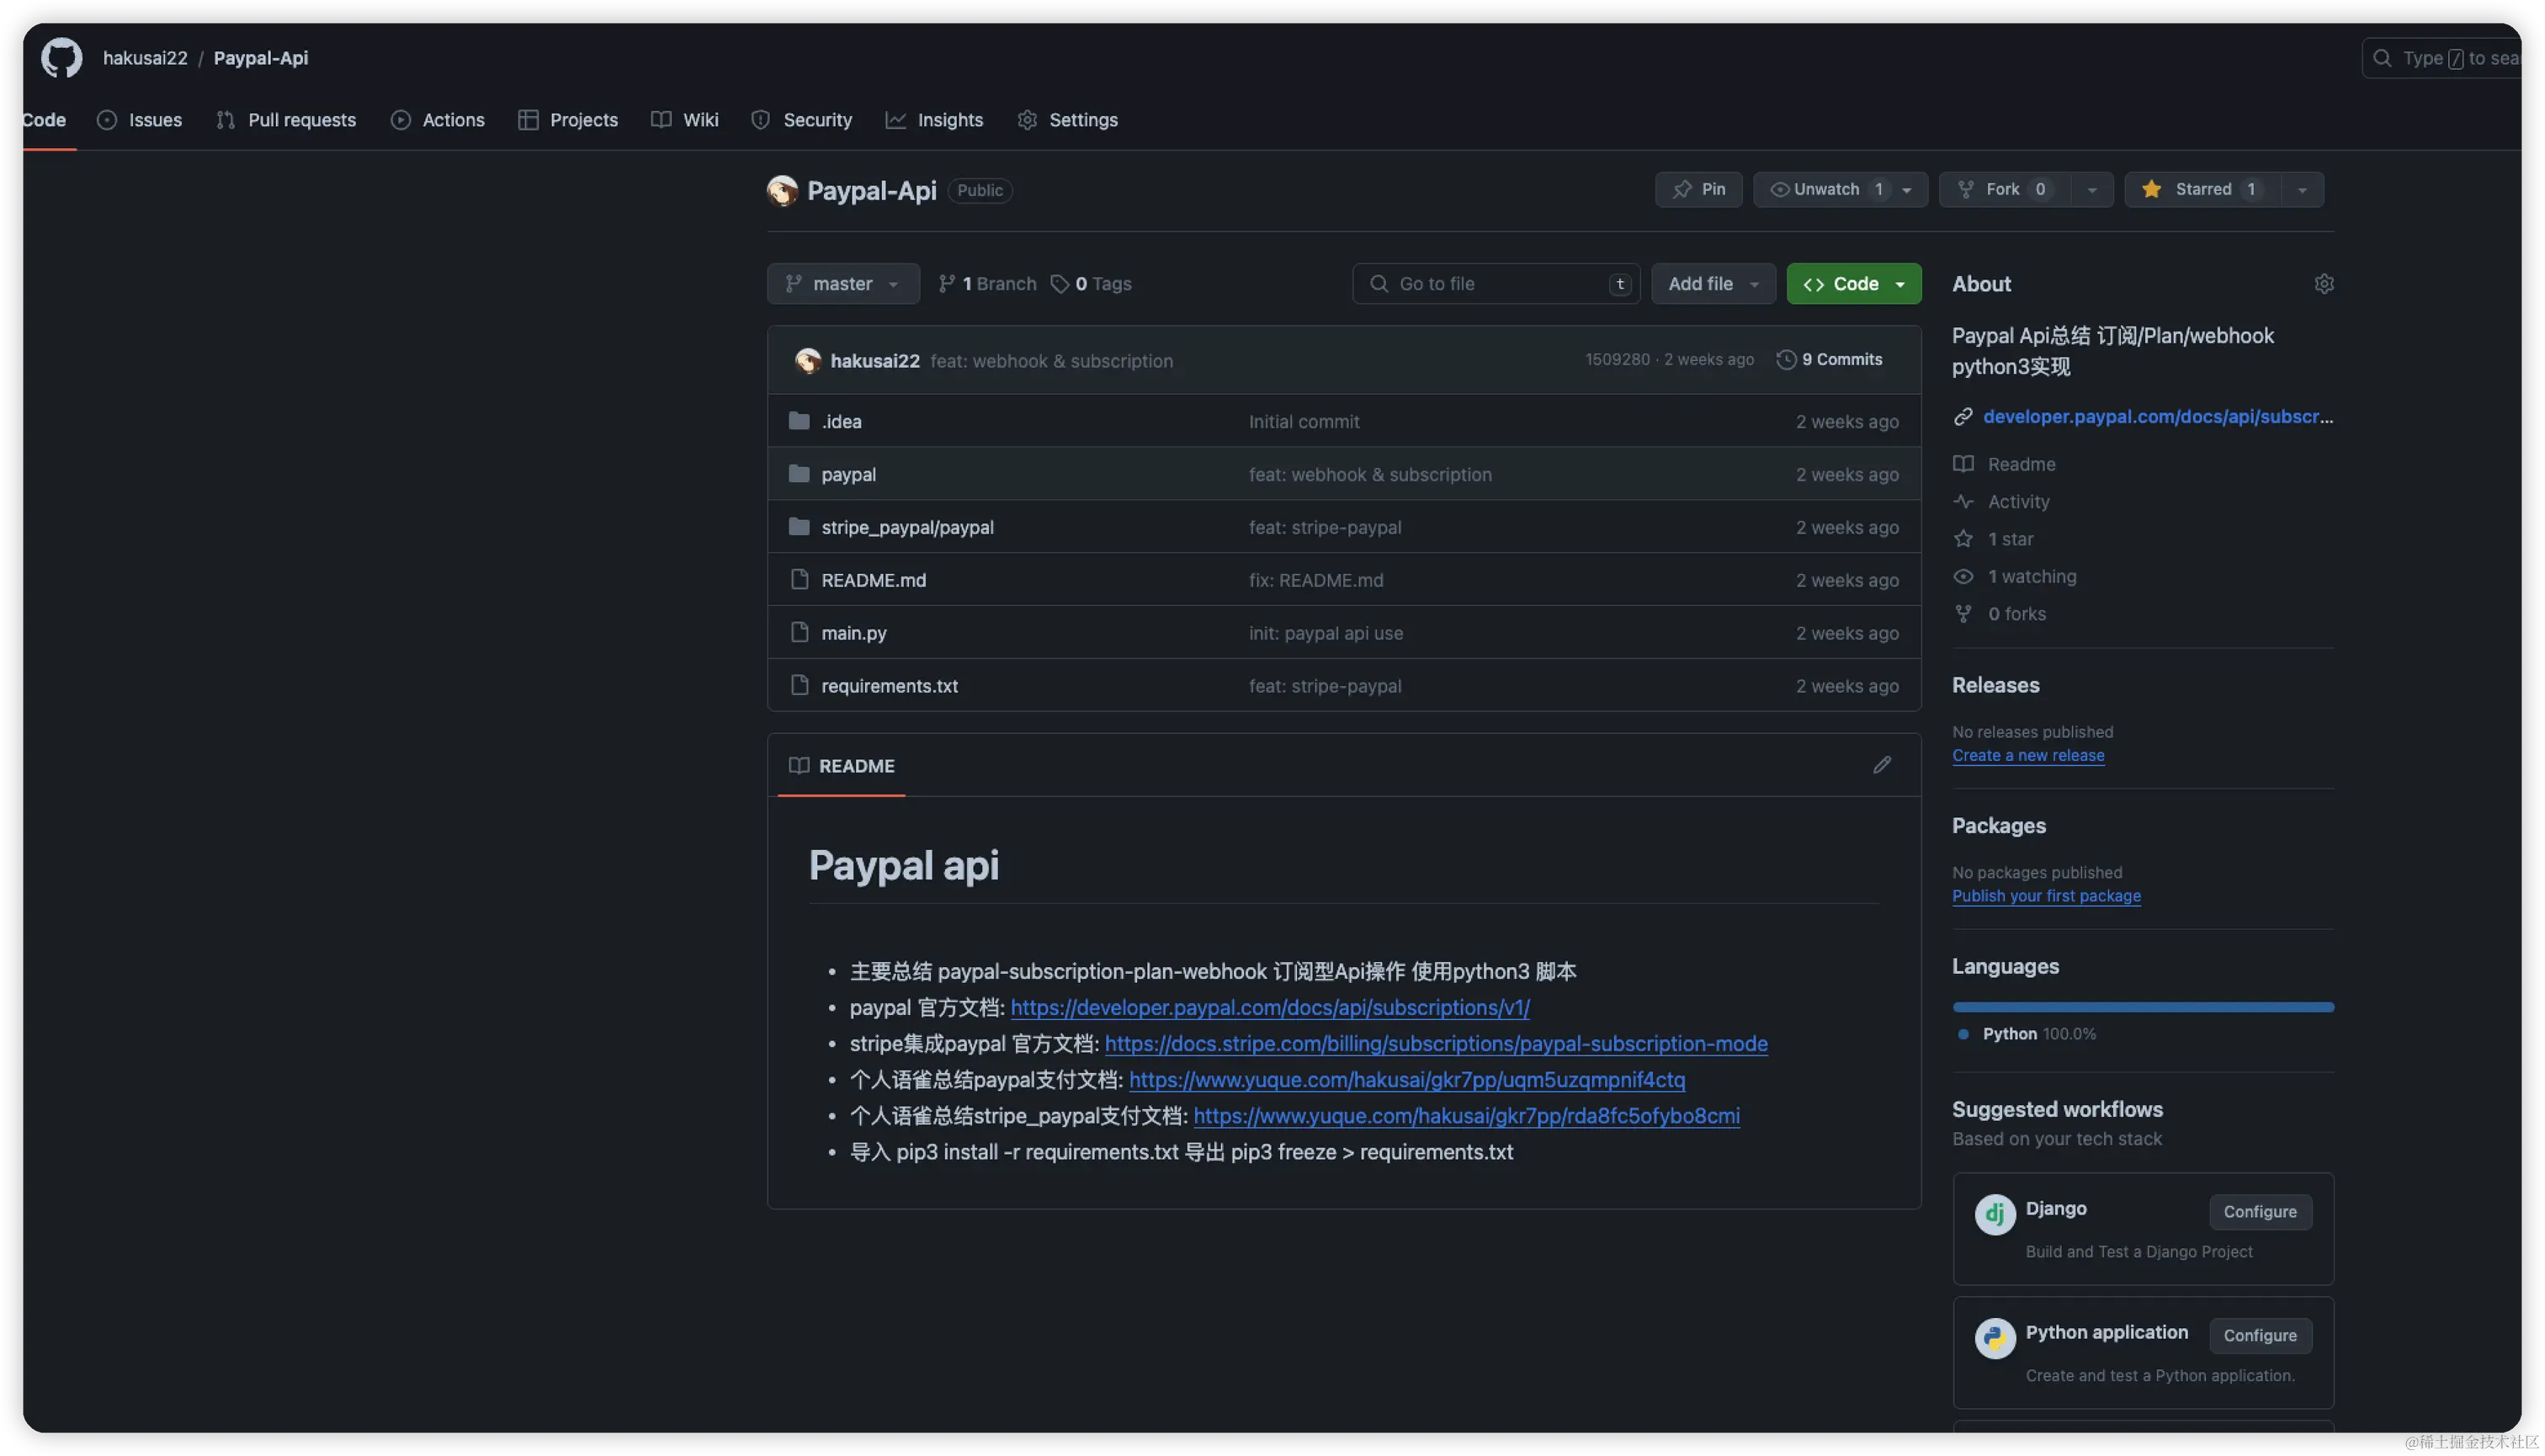Image resolution: width=2545 pixels, height=1456 pixels.
Task: Open About settings gear icon
Action: (x=2323, y=284)
